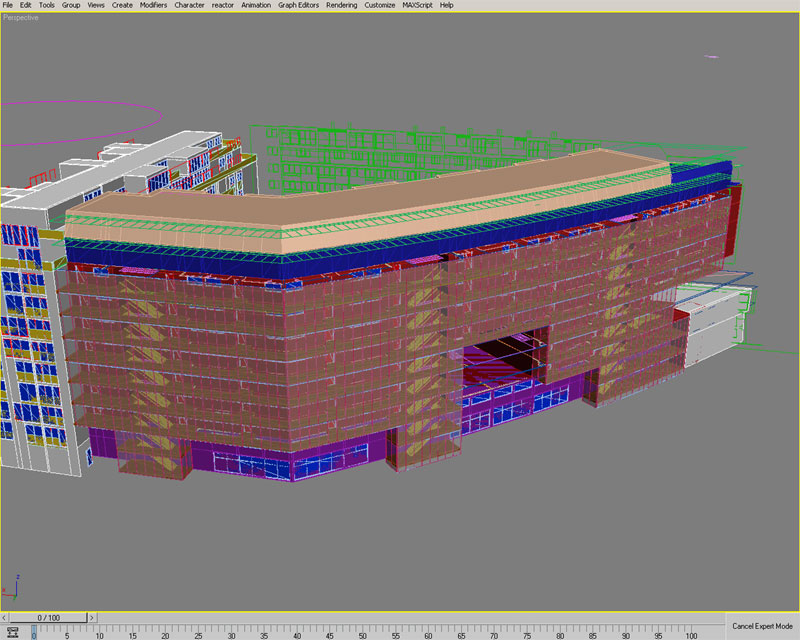Expand the Create menu
This screenshot has width=800, height=640.
tap(122, 5)
